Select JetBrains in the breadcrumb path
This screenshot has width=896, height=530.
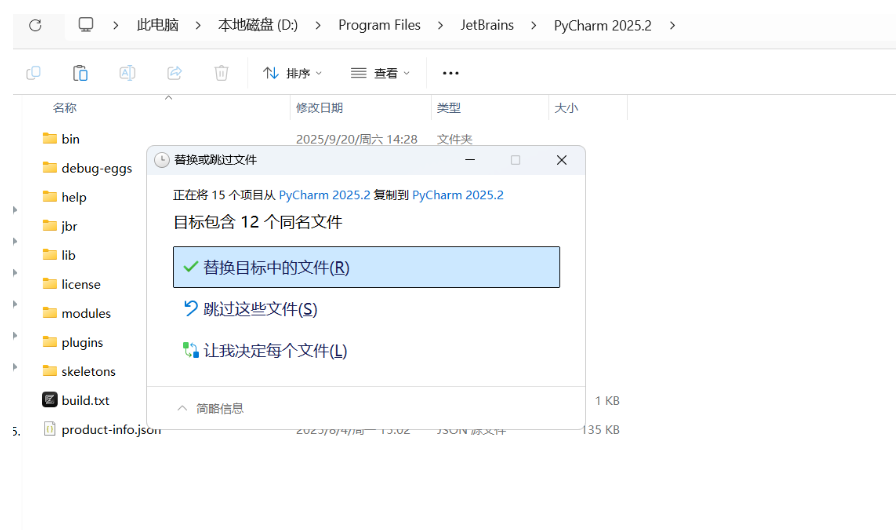[487, 25]
